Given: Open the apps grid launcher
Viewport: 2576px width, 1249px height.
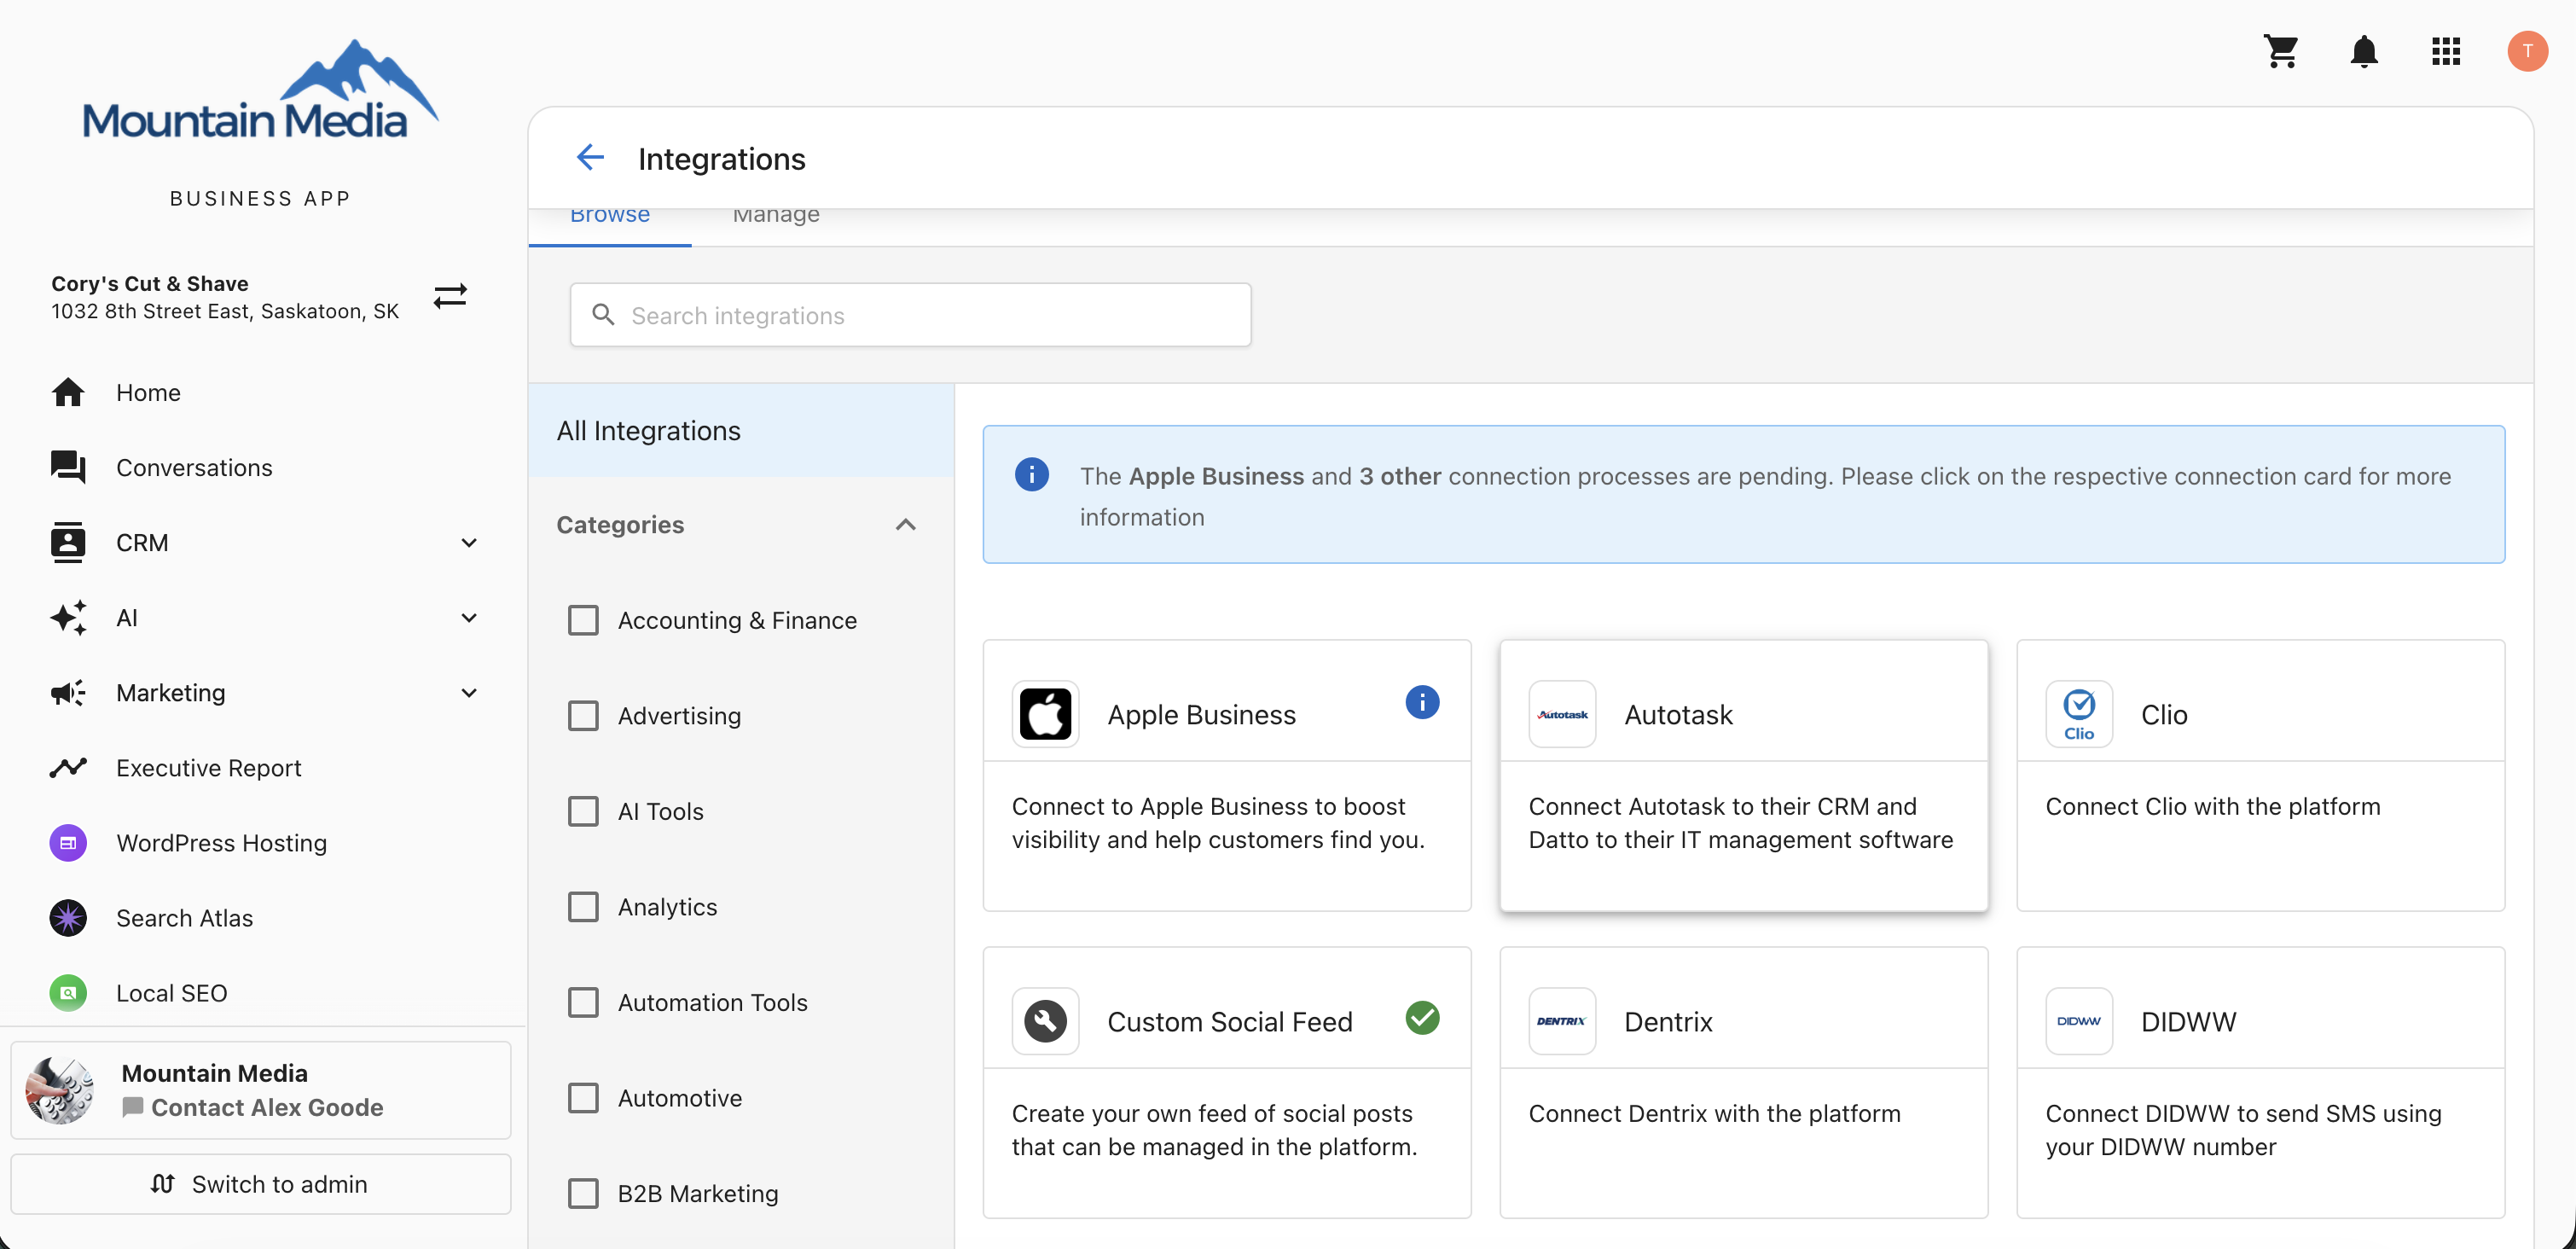Looking at the screenshot, I should coord(2445,51).
